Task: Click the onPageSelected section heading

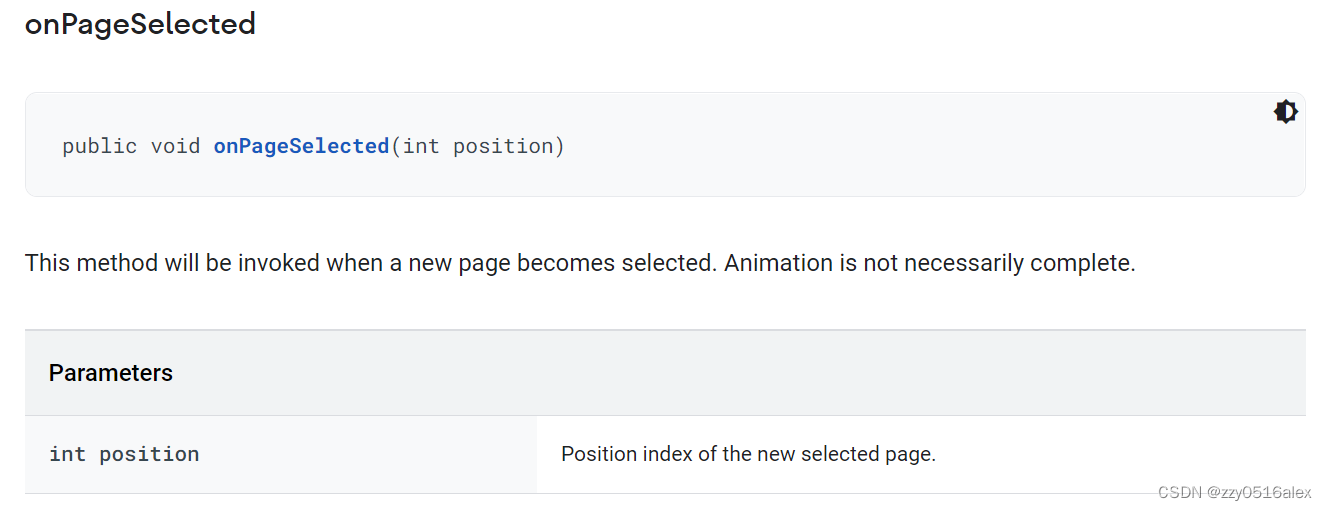Action: pyautogui.click(x=140, y=24)
